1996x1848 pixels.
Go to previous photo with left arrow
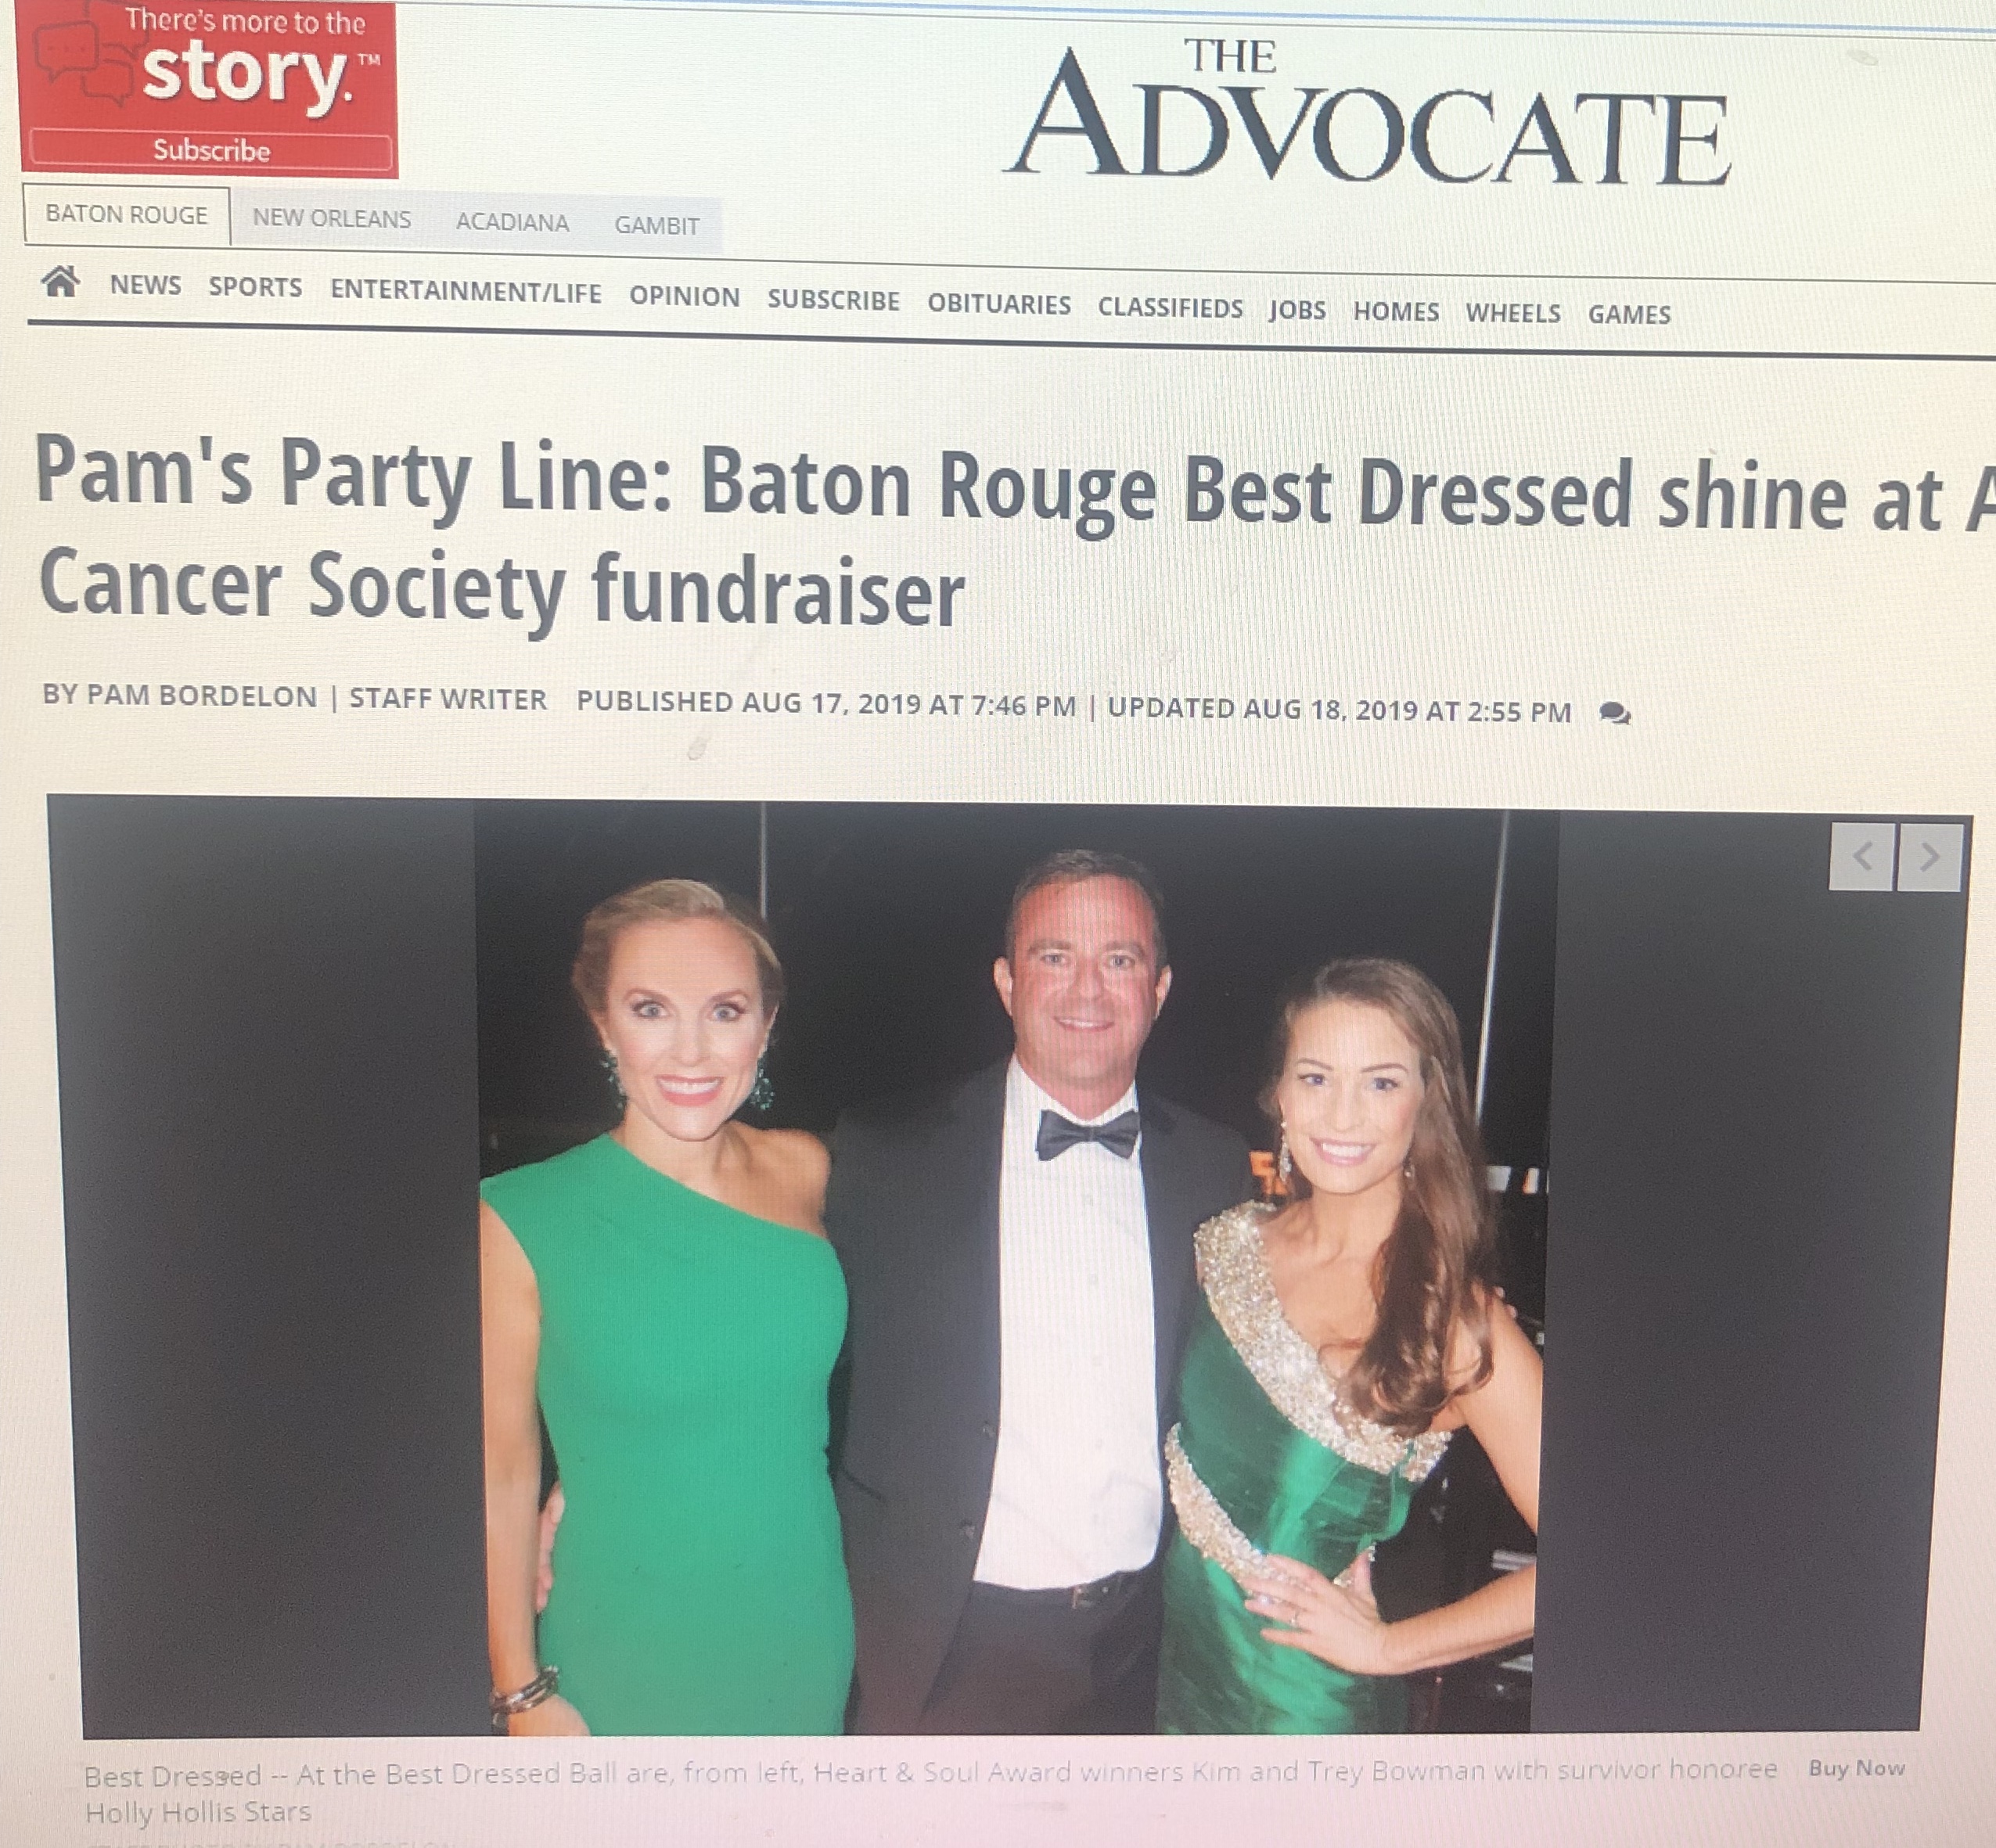(1861, 856)
